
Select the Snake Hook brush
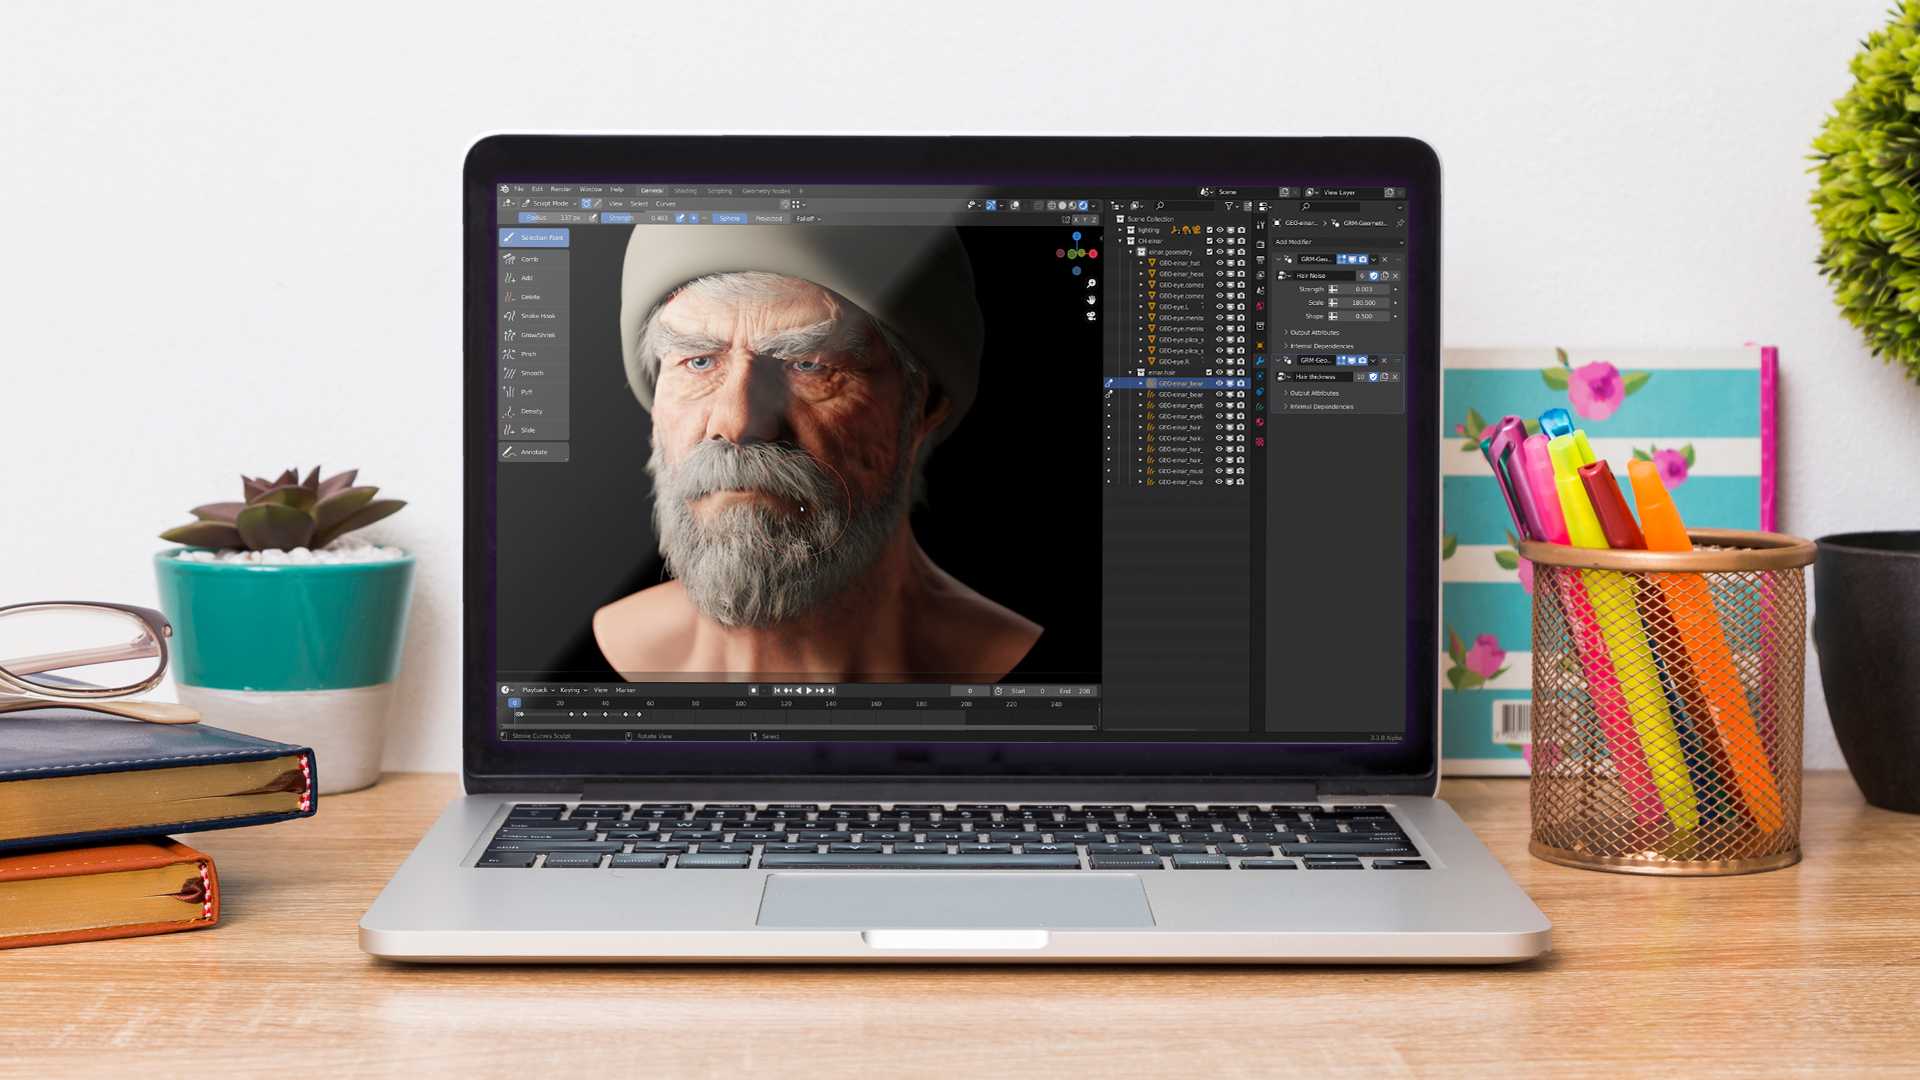pyautogui.click(x=533, y=316)
